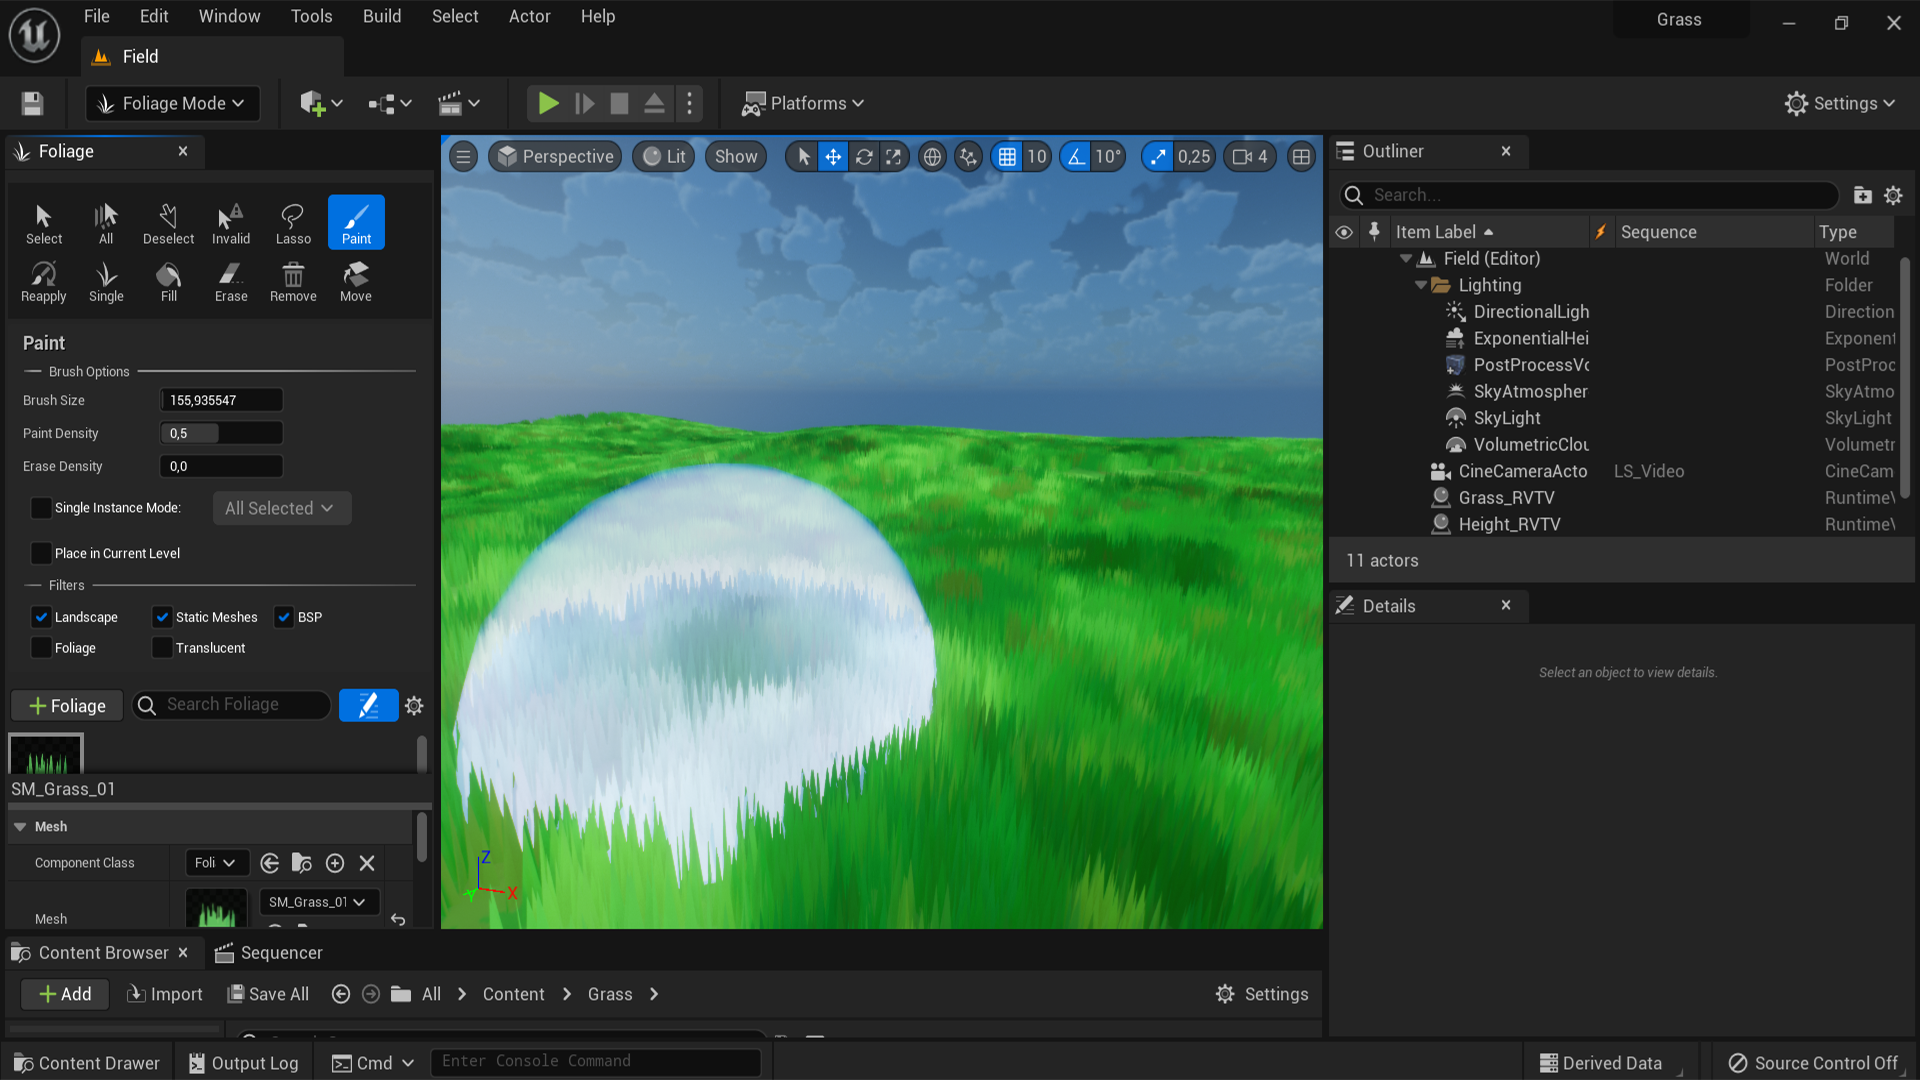This screenshot has width=1920, height=1080.
Task: Choose the Erase foliage tool
Action: click(x=231, y=281)
